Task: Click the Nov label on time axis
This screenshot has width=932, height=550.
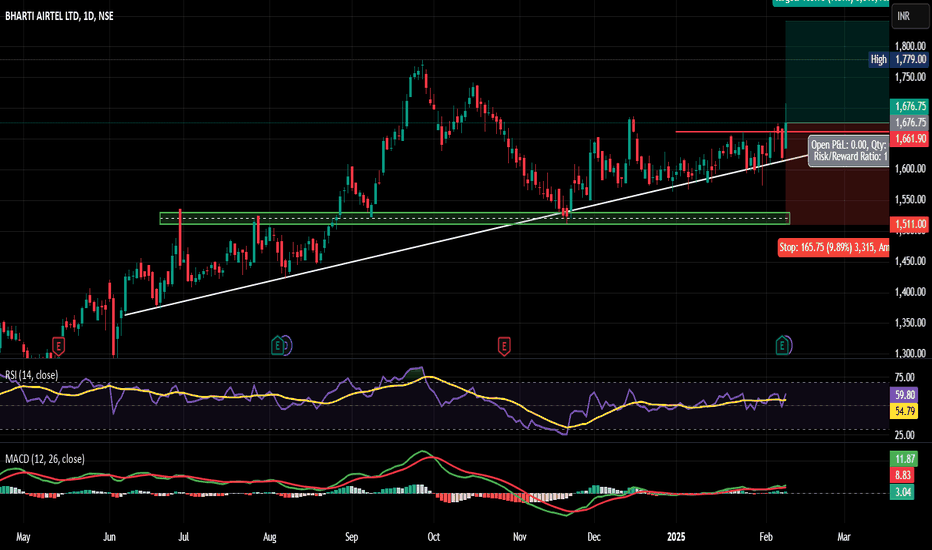Action: (519, 537)
